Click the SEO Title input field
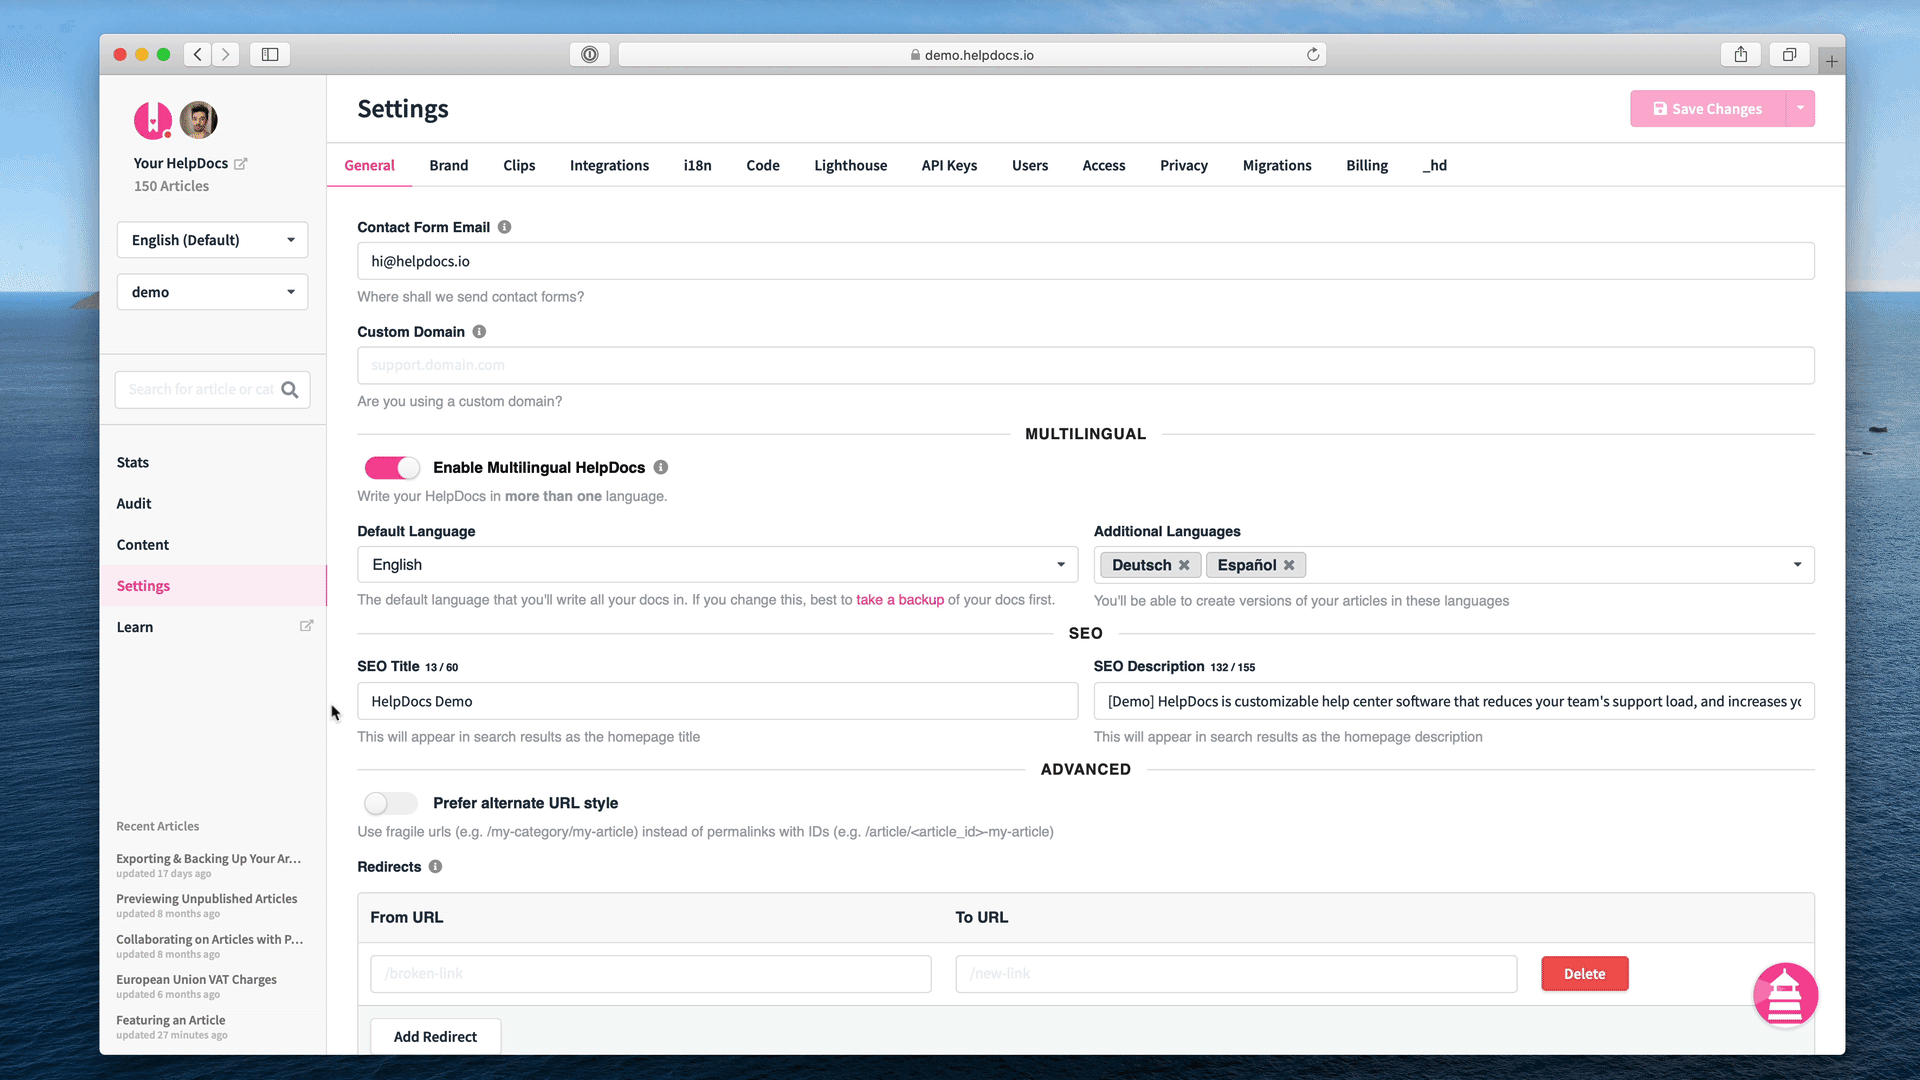The width and height of the screenshot is (1920, 1080). point(718,701)
